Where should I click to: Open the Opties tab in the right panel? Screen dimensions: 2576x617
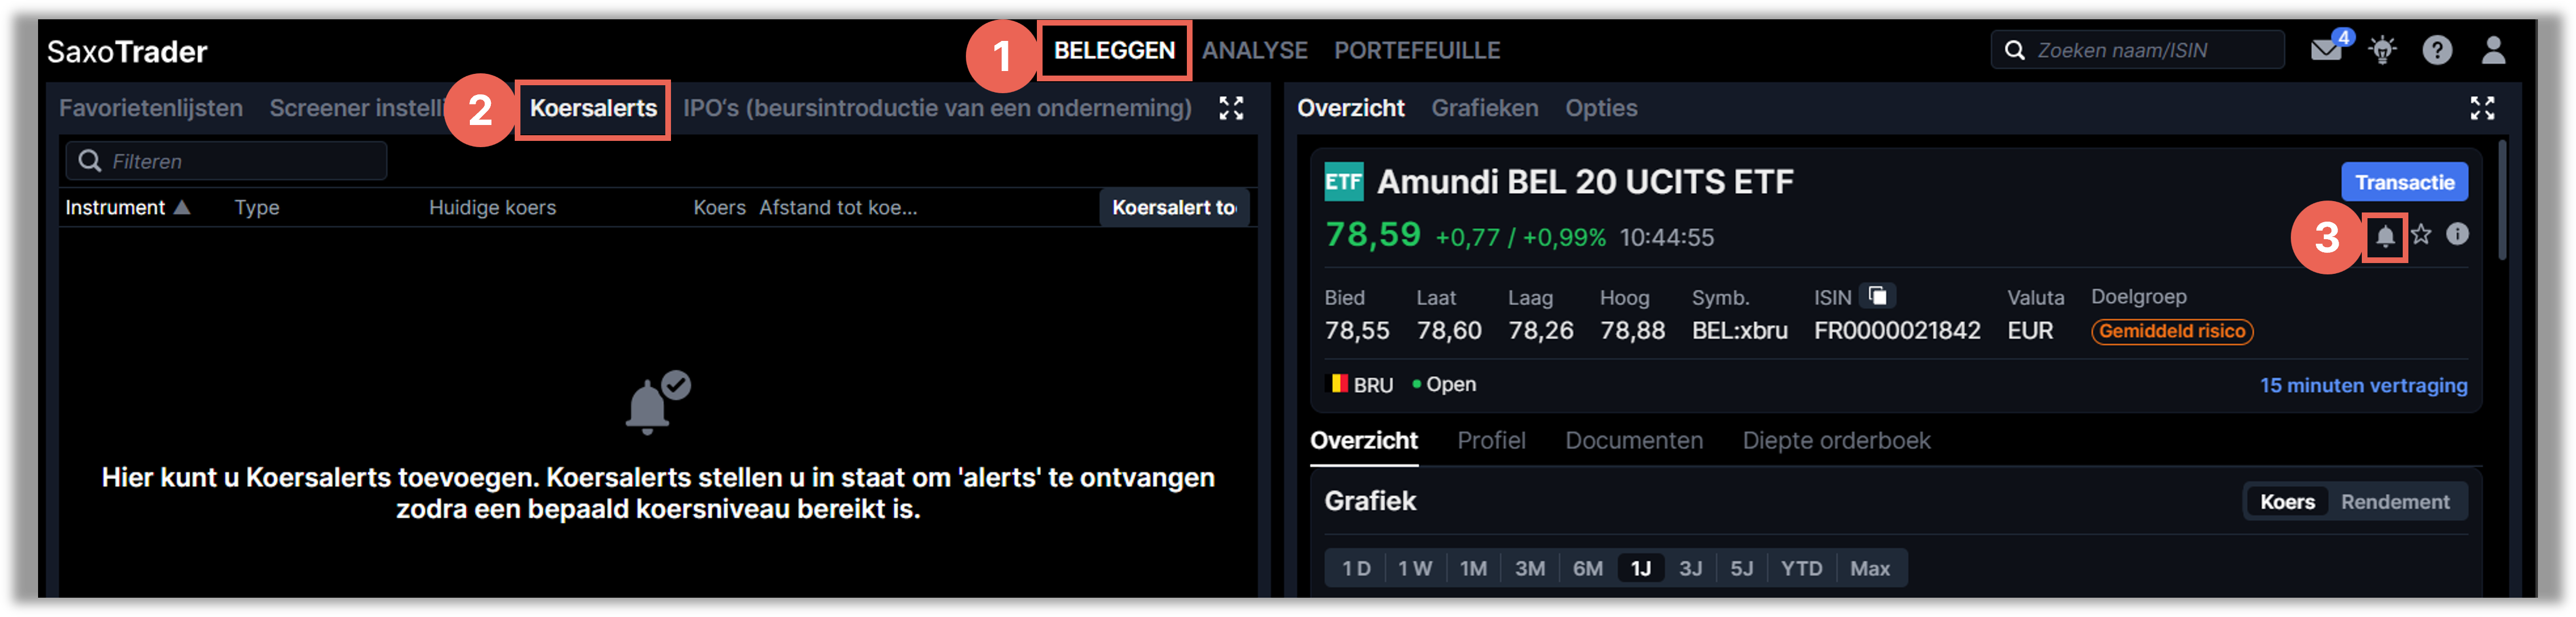pos(1601,108)
